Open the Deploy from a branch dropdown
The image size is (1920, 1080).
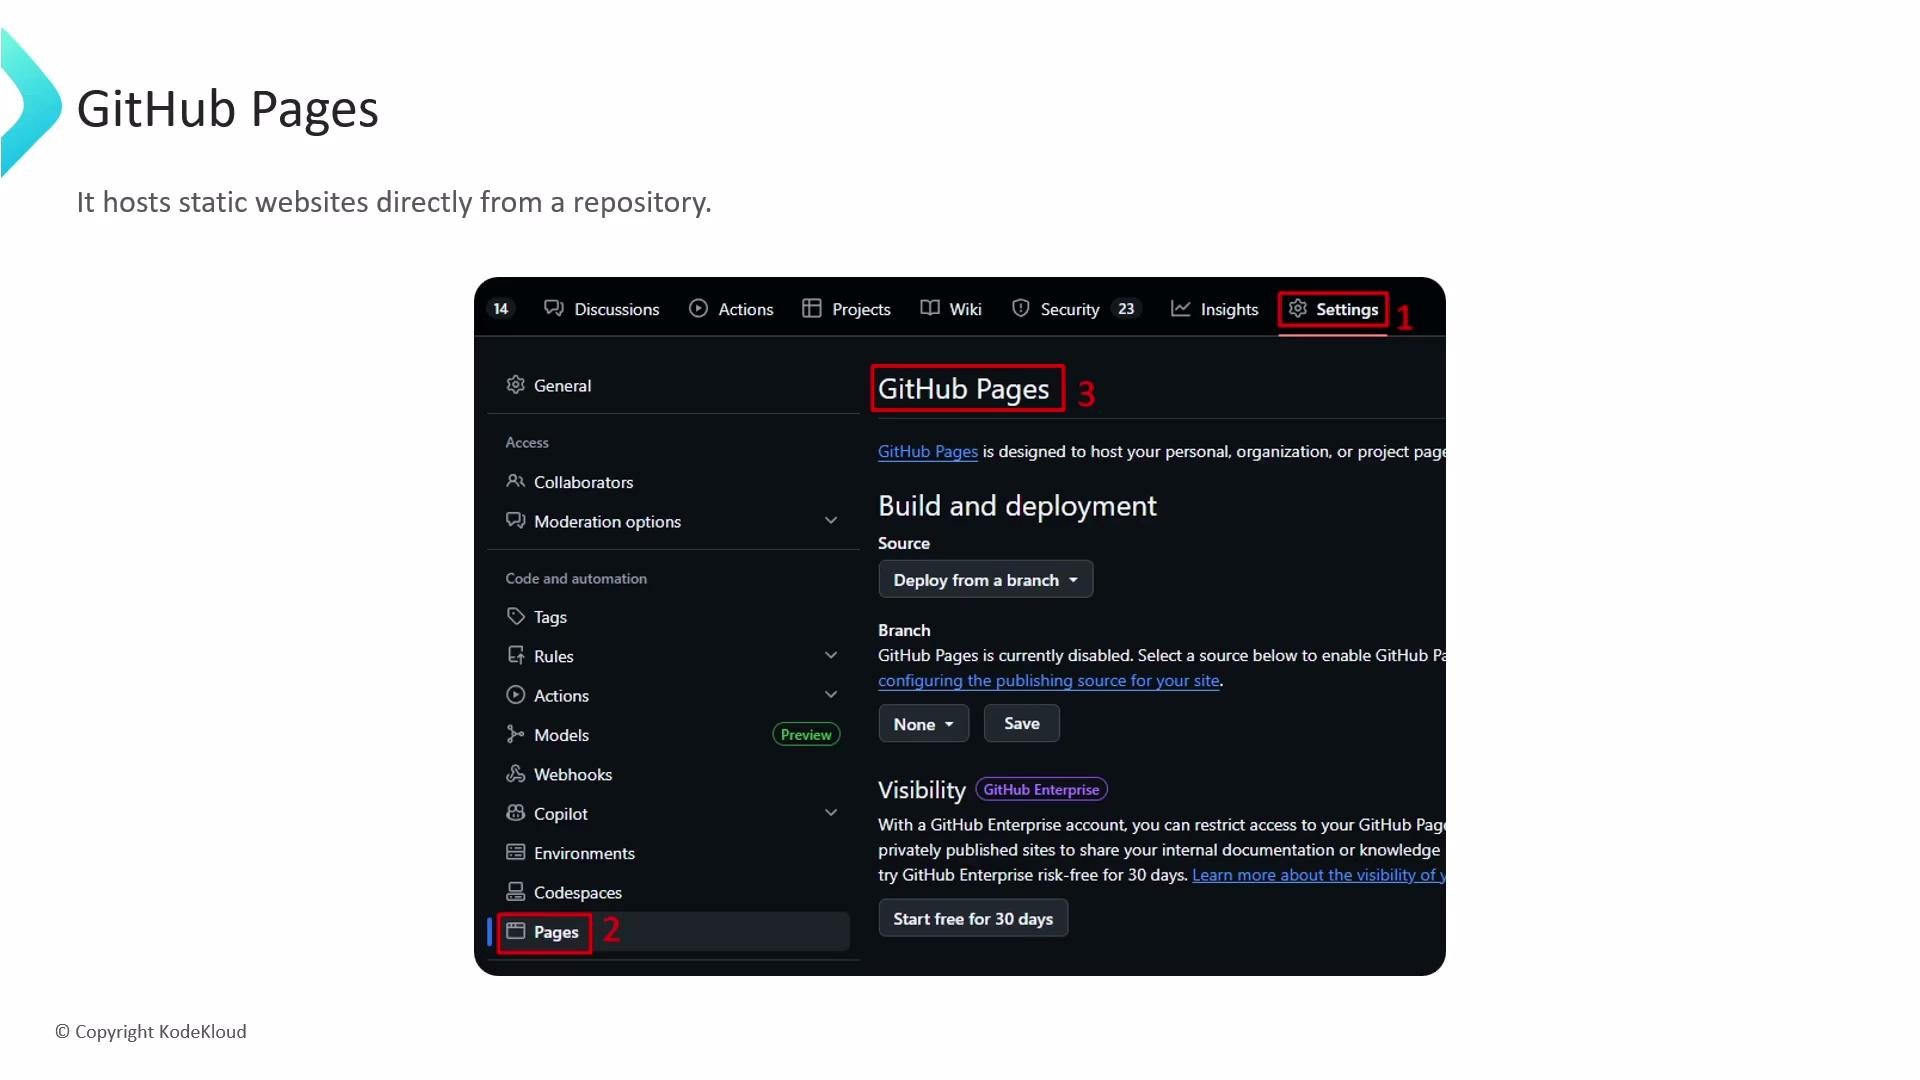[x=985, y=580]
